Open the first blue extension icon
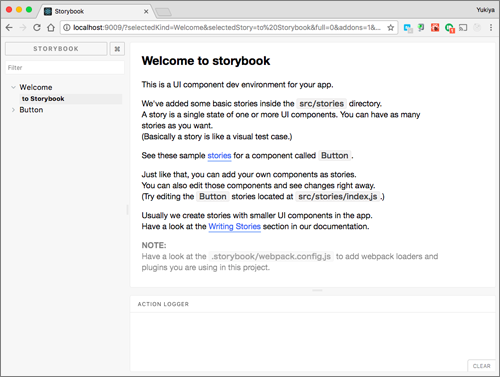This screenshot has width=500, height=377. (x=408, y=28)
